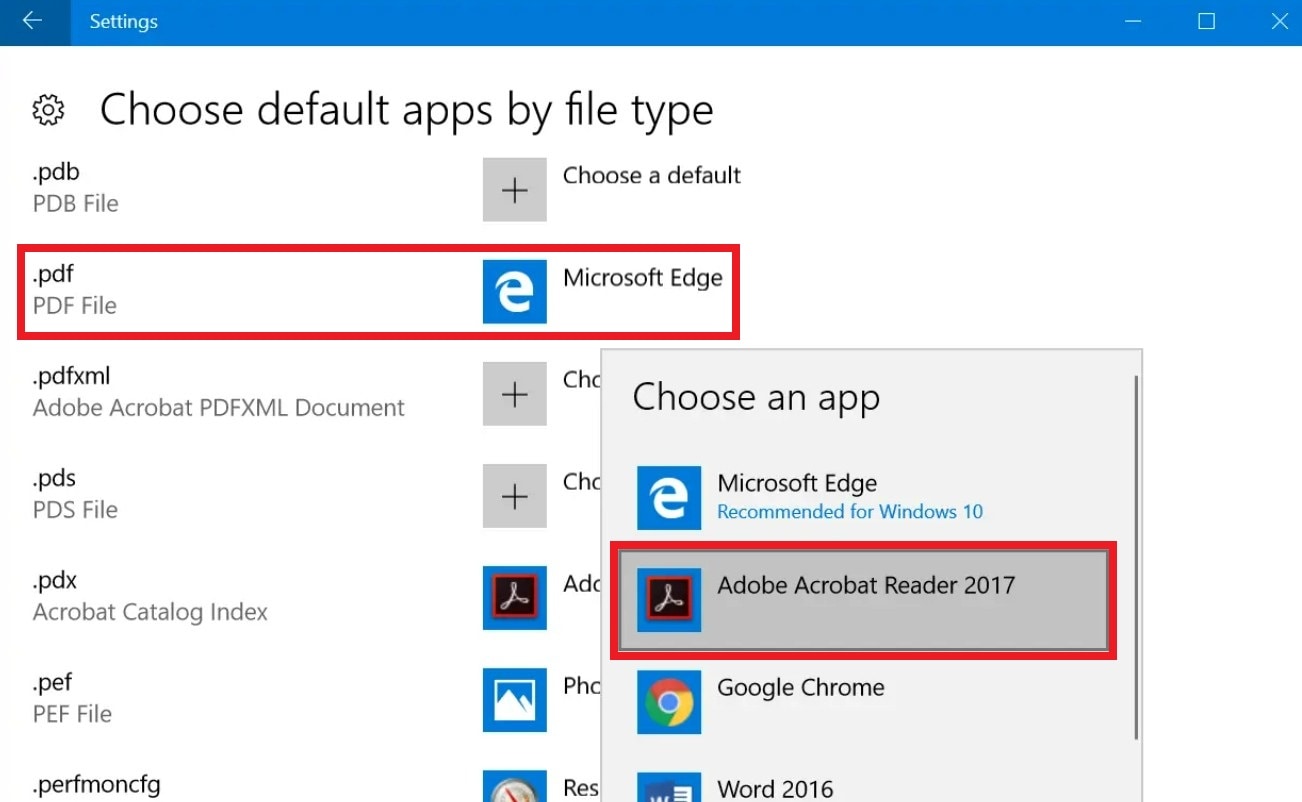Image resolution: width=1302 pixels, height=802 pixels.
Task: Click the Microsoft Edge icon beside .pdf
Action: (514, 292)
